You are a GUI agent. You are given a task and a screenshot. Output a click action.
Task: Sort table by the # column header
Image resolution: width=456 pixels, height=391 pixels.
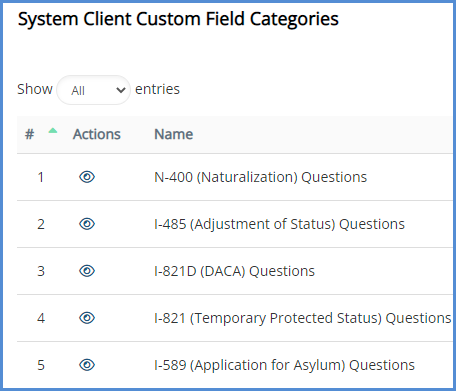coord(30,134)
